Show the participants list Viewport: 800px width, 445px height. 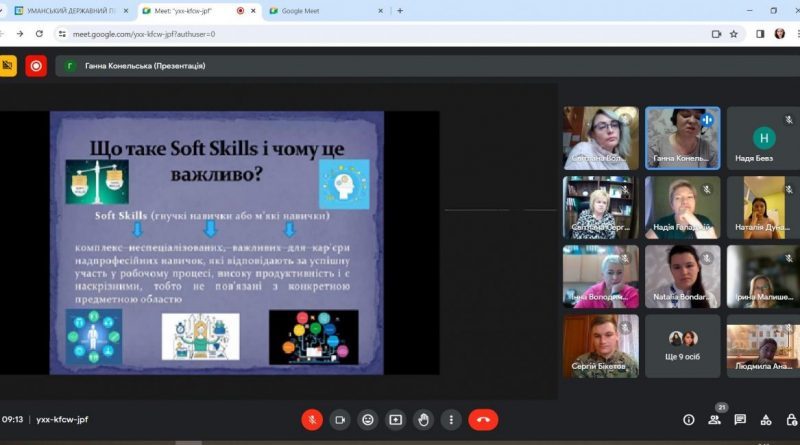(714, 420)
